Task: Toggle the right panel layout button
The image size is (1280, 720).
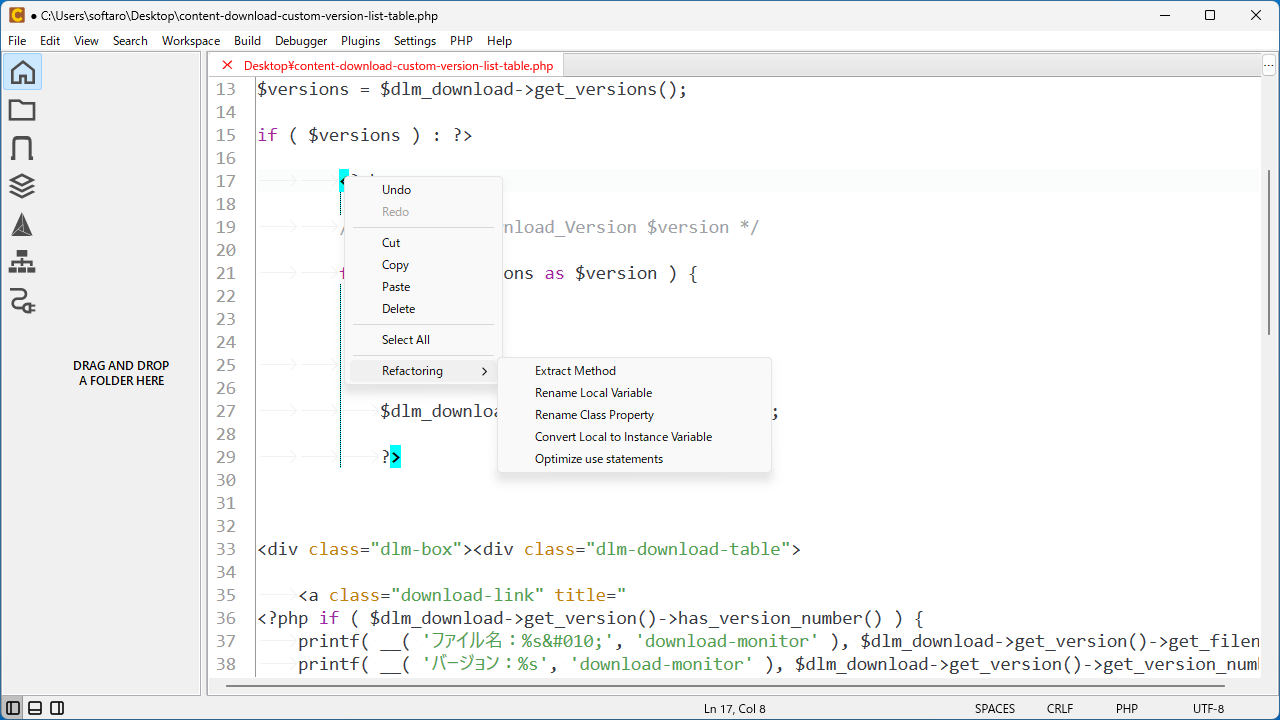Action: coord(57,708)
